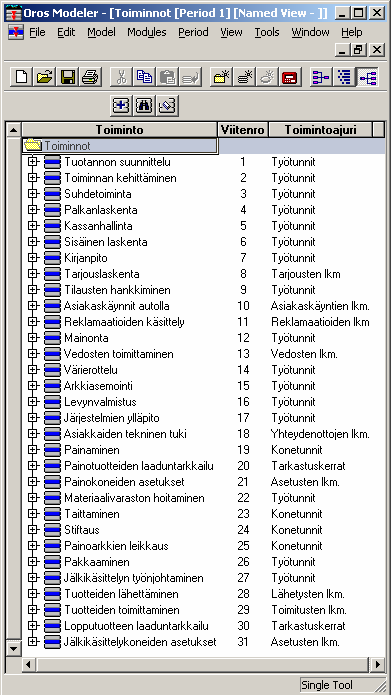Save the model using the floppy disk icon
This screenshot has width=392, height=695.
coord(68,77)
